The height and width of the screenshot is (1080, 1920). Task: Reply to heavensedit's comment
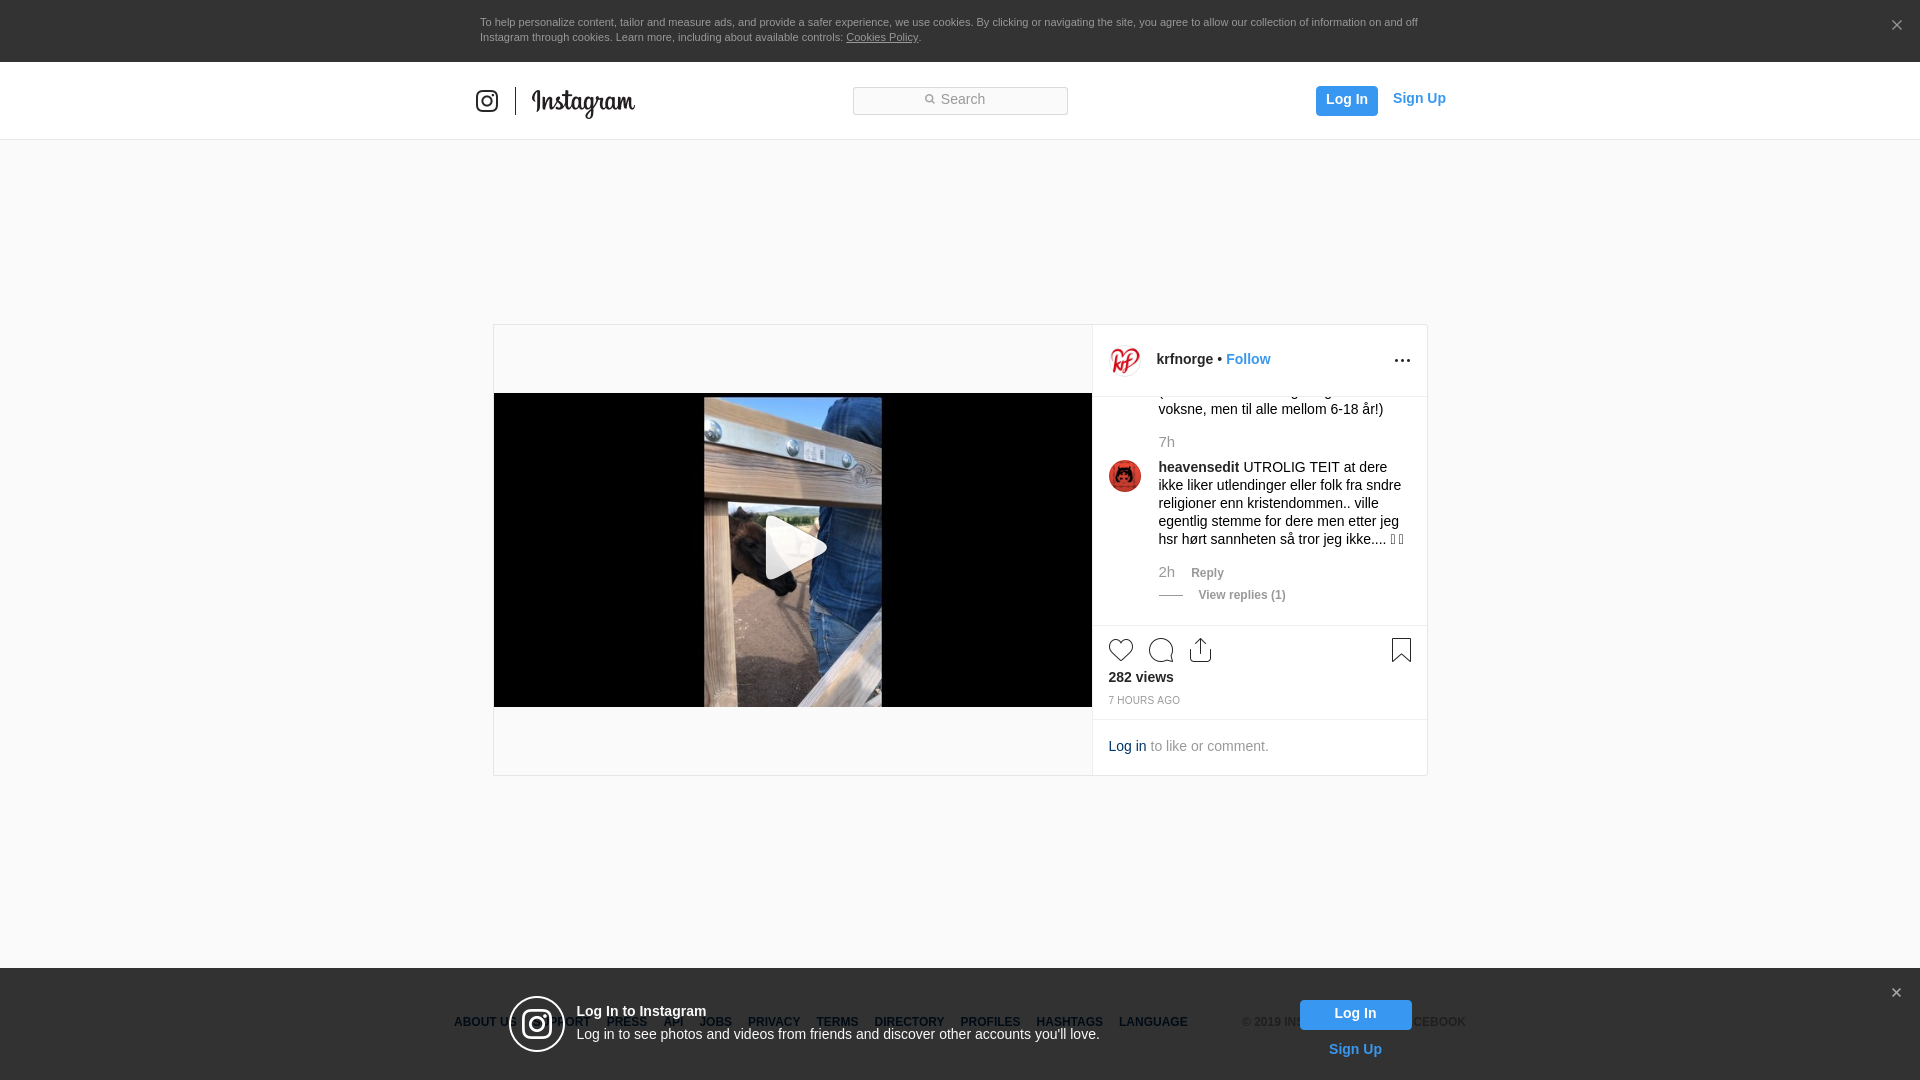click(x=1207, y=574)
